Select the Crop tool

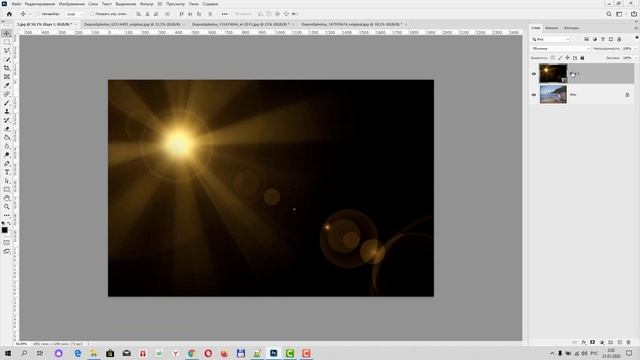pos(7,68)
